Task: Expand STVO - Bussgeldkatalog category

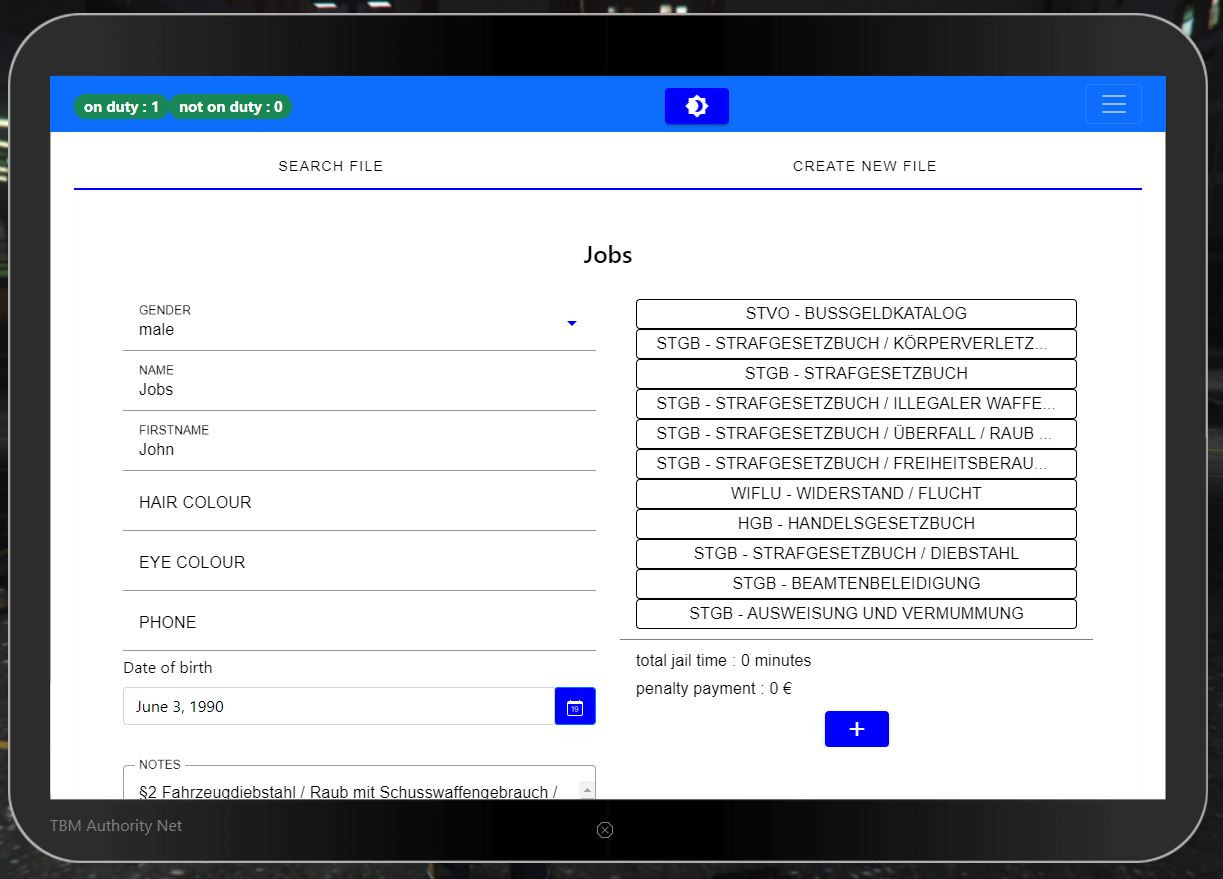Action: tap(856, 314)
